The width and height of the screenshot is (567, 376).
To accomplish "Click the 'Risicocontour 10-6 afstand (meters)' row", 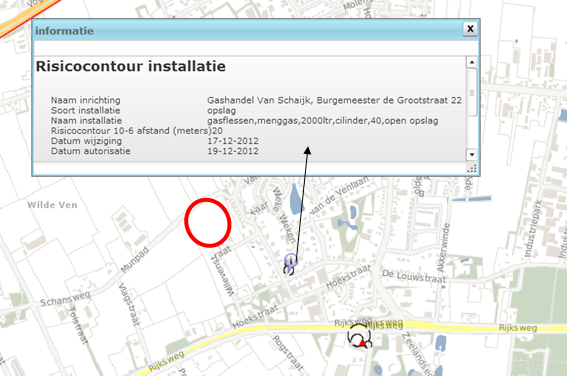I will coord(137,131).
